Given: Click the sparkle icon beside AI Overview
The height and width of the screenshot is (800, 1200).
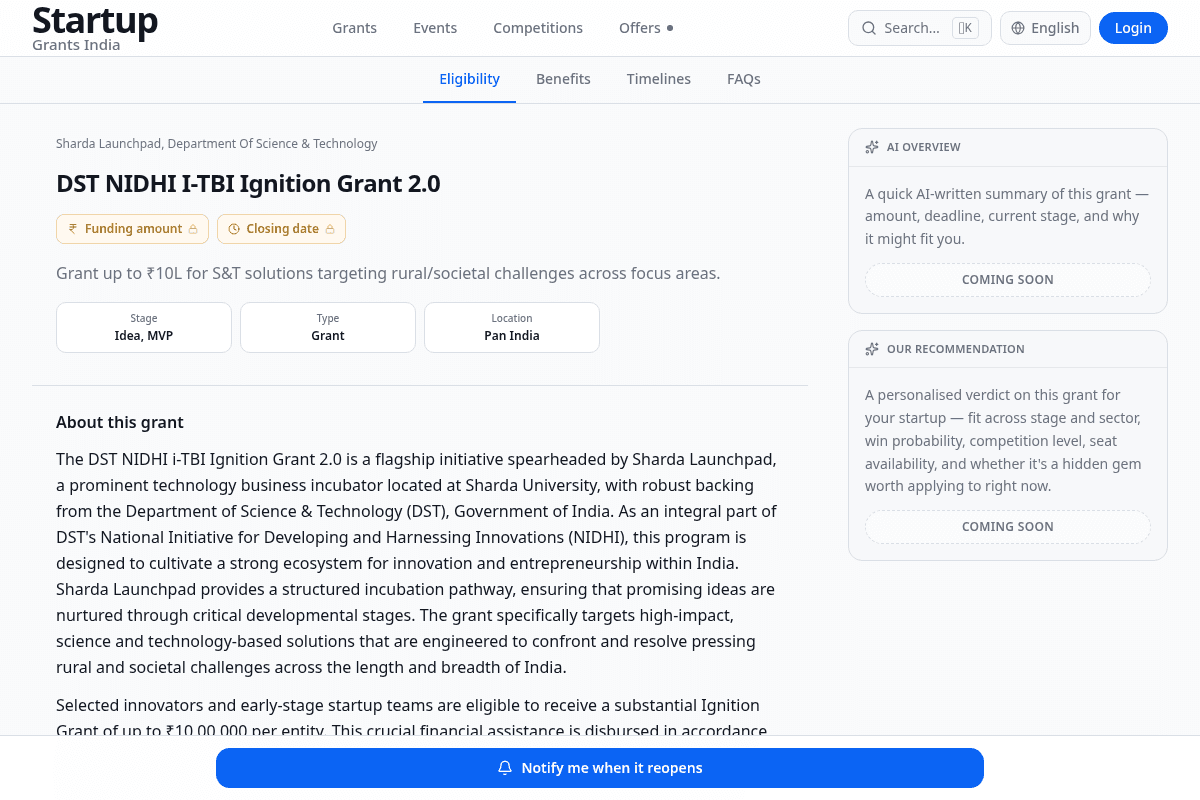Looking at the screenshot, I should pyautogui.click(x=872, y=147).
